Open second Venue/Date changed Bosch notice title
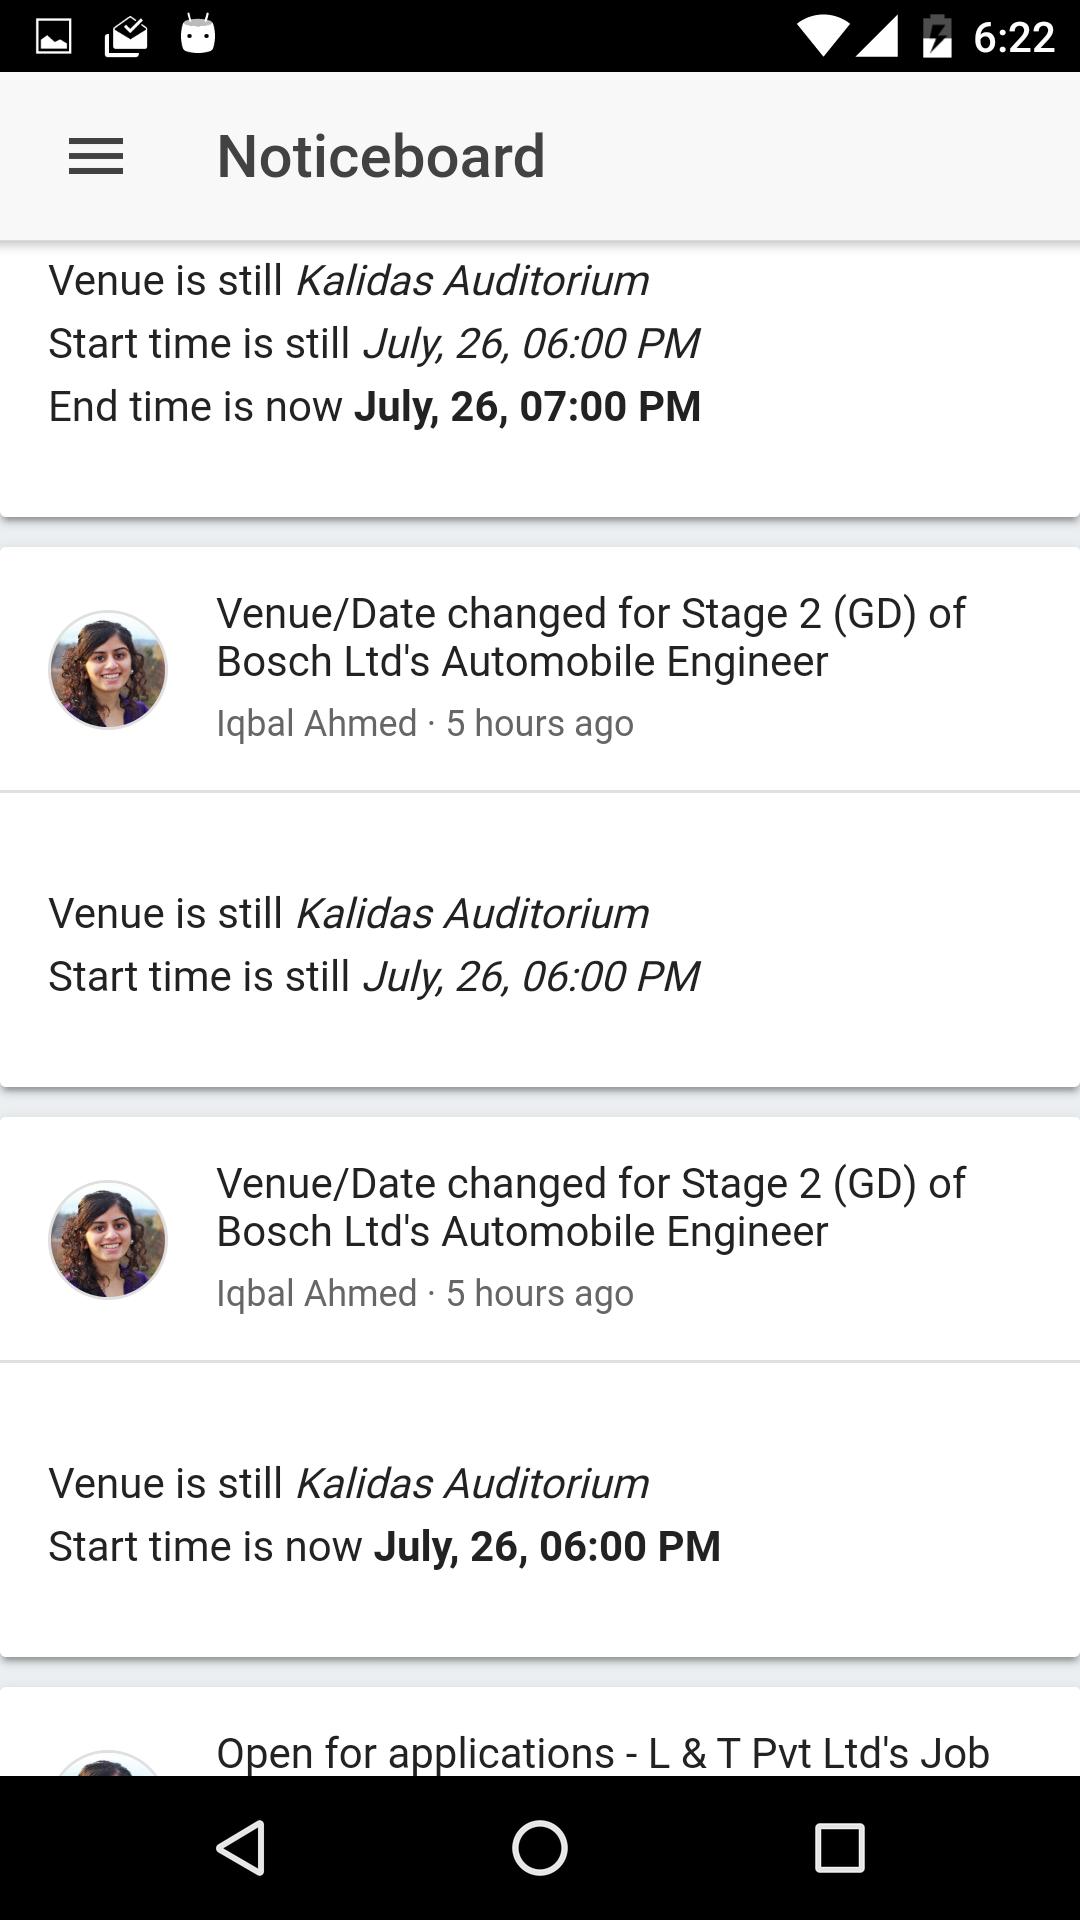 [591, 1207]
